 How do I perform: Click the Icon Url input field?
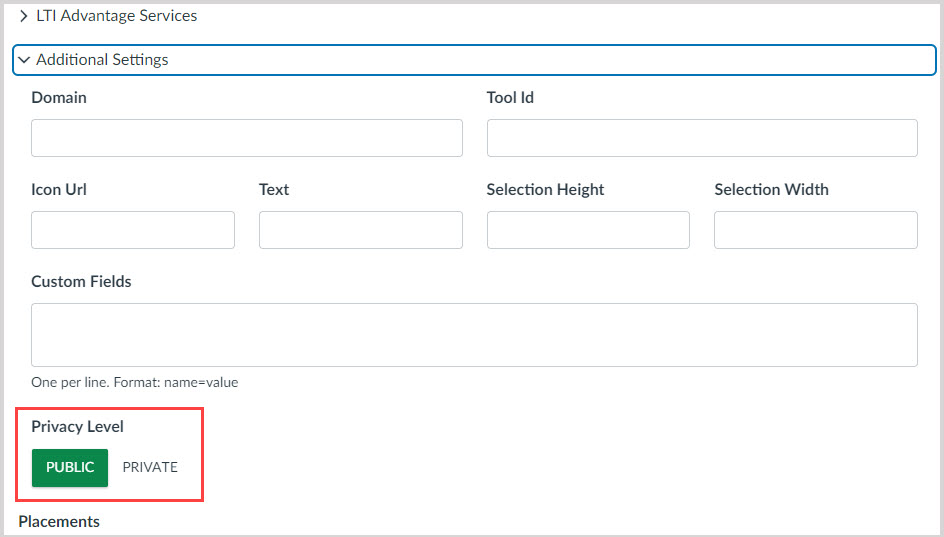(132, 230)
